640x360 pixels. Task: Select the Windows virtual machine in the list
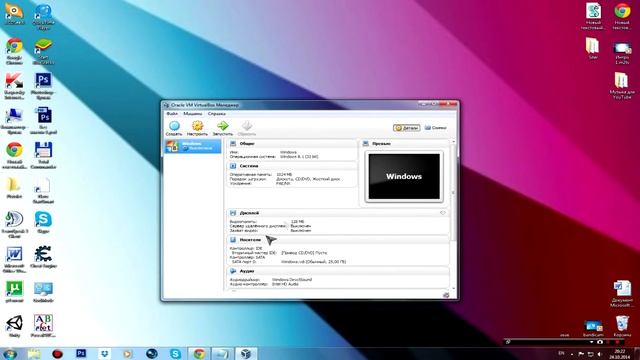click(193, 146)
